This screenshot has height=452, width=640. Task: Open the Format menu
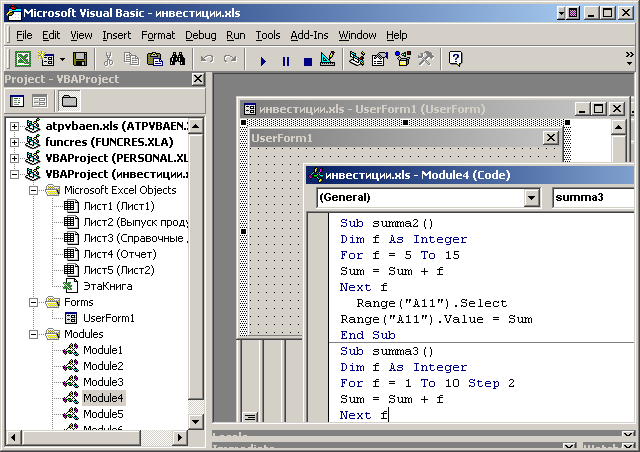click(158, 36)
